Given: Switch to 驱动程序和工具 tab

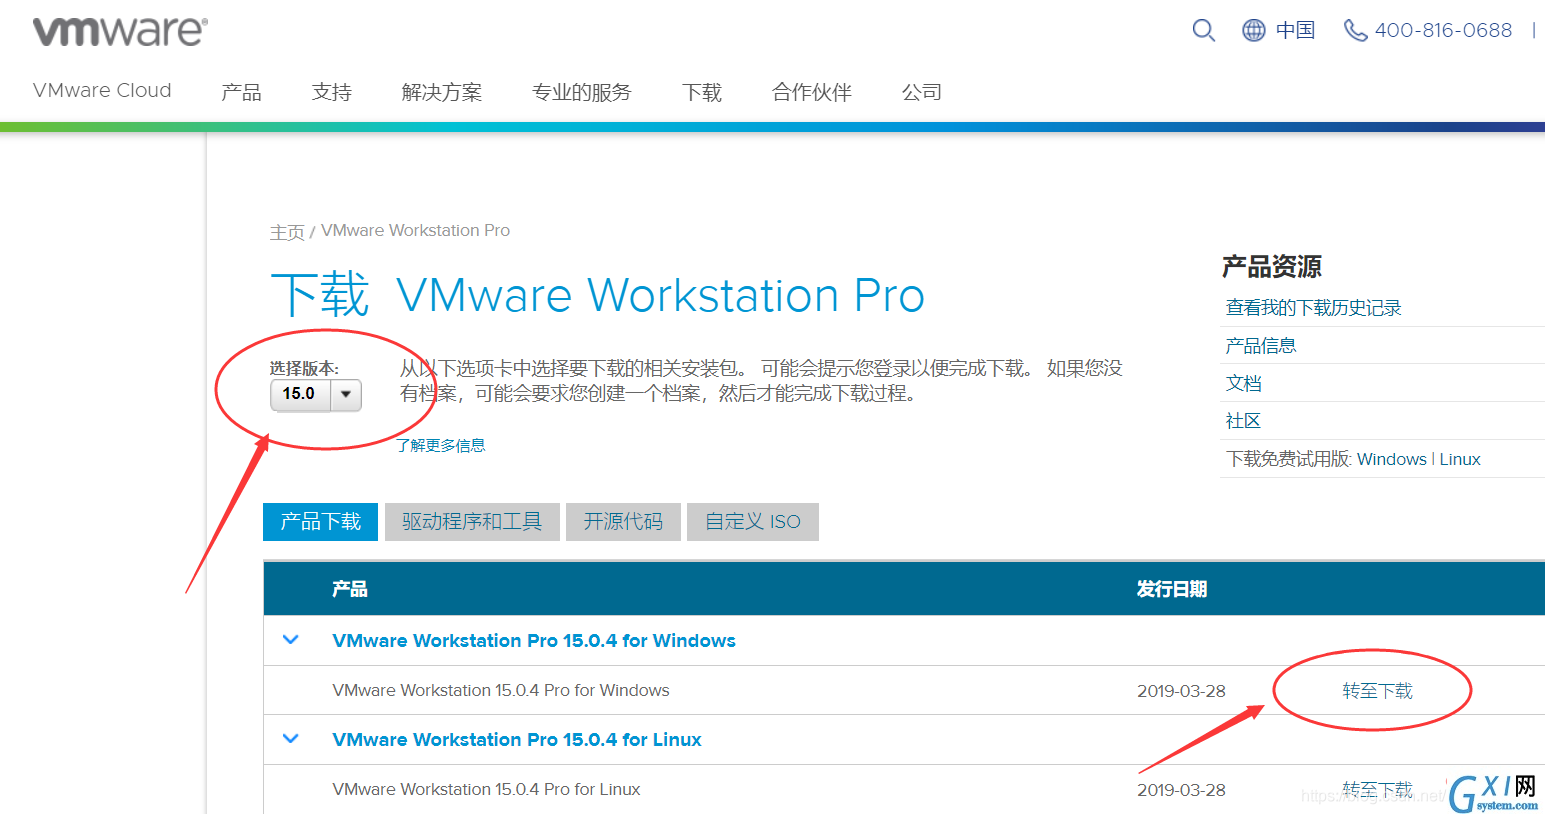Looking at the screenshot, I should pyautogui.click(x=471, y=522).
